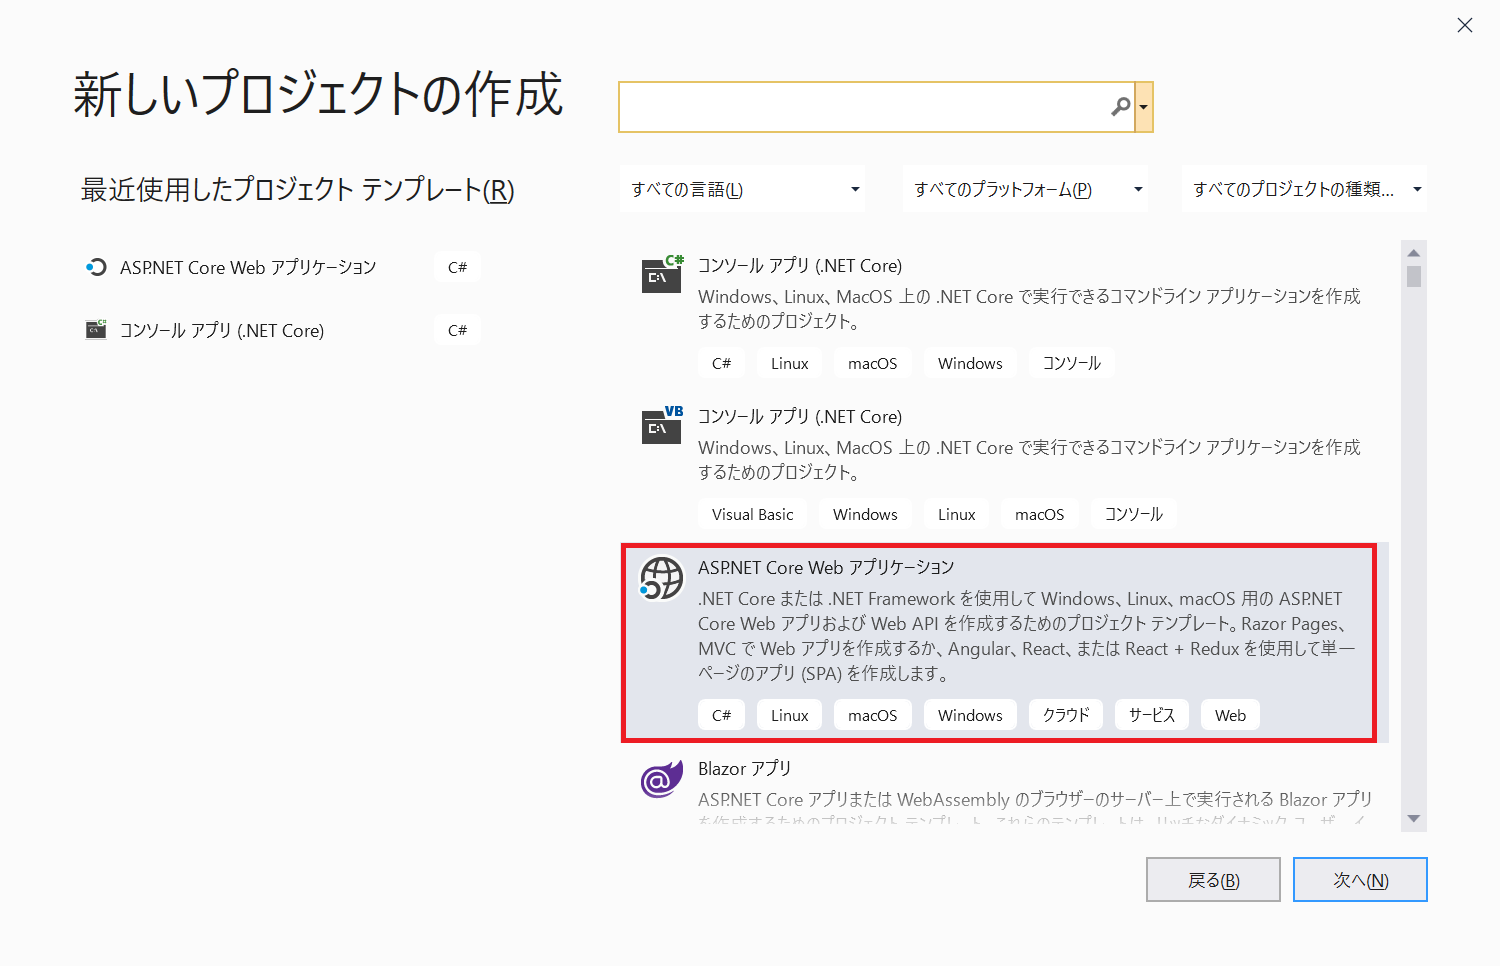Click the C# console app template icon
This screenshot has width=1500, height=966.
pyautogui.click(x=662, y=273)
